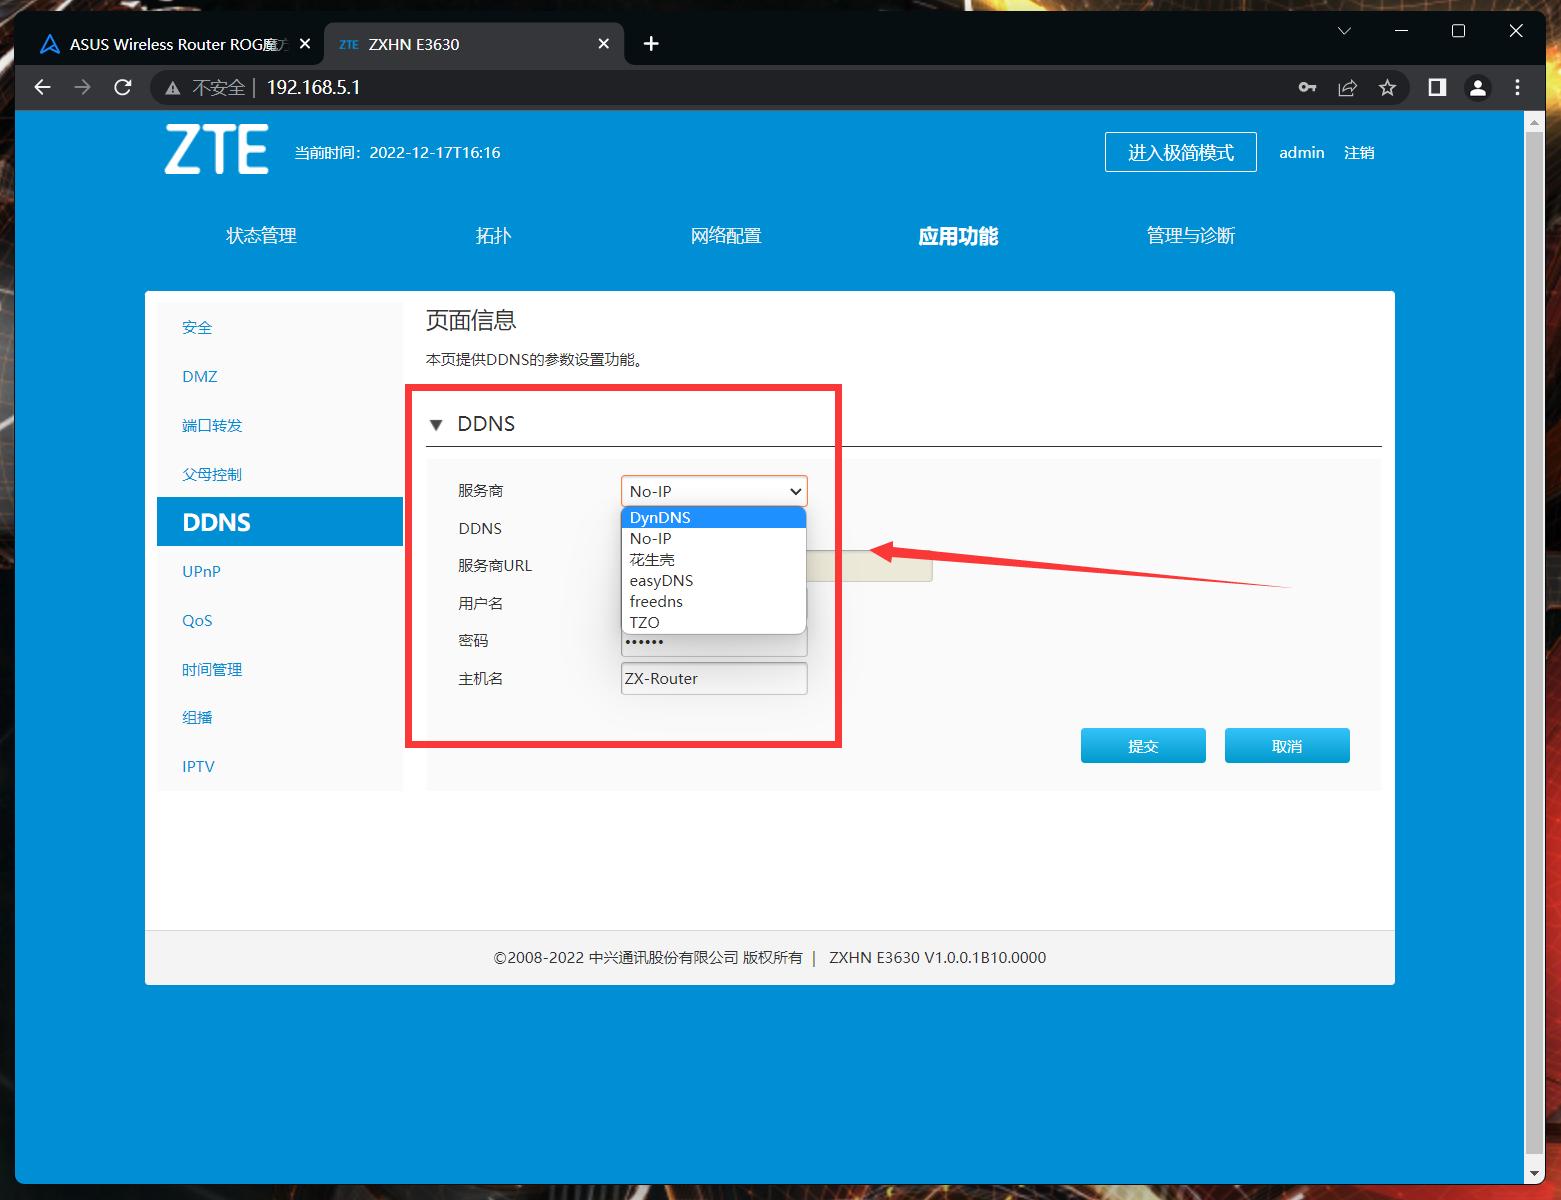The image size is (1561, 1200).
Task: Bookmark page with star icon
Action: [1387, 88]
